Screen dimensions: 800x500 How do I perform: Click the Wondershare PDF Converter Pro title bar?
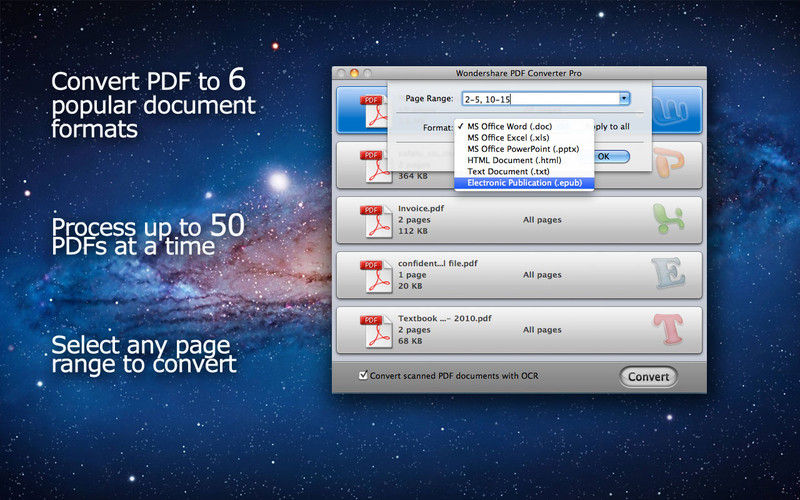[x=519, y=73]
